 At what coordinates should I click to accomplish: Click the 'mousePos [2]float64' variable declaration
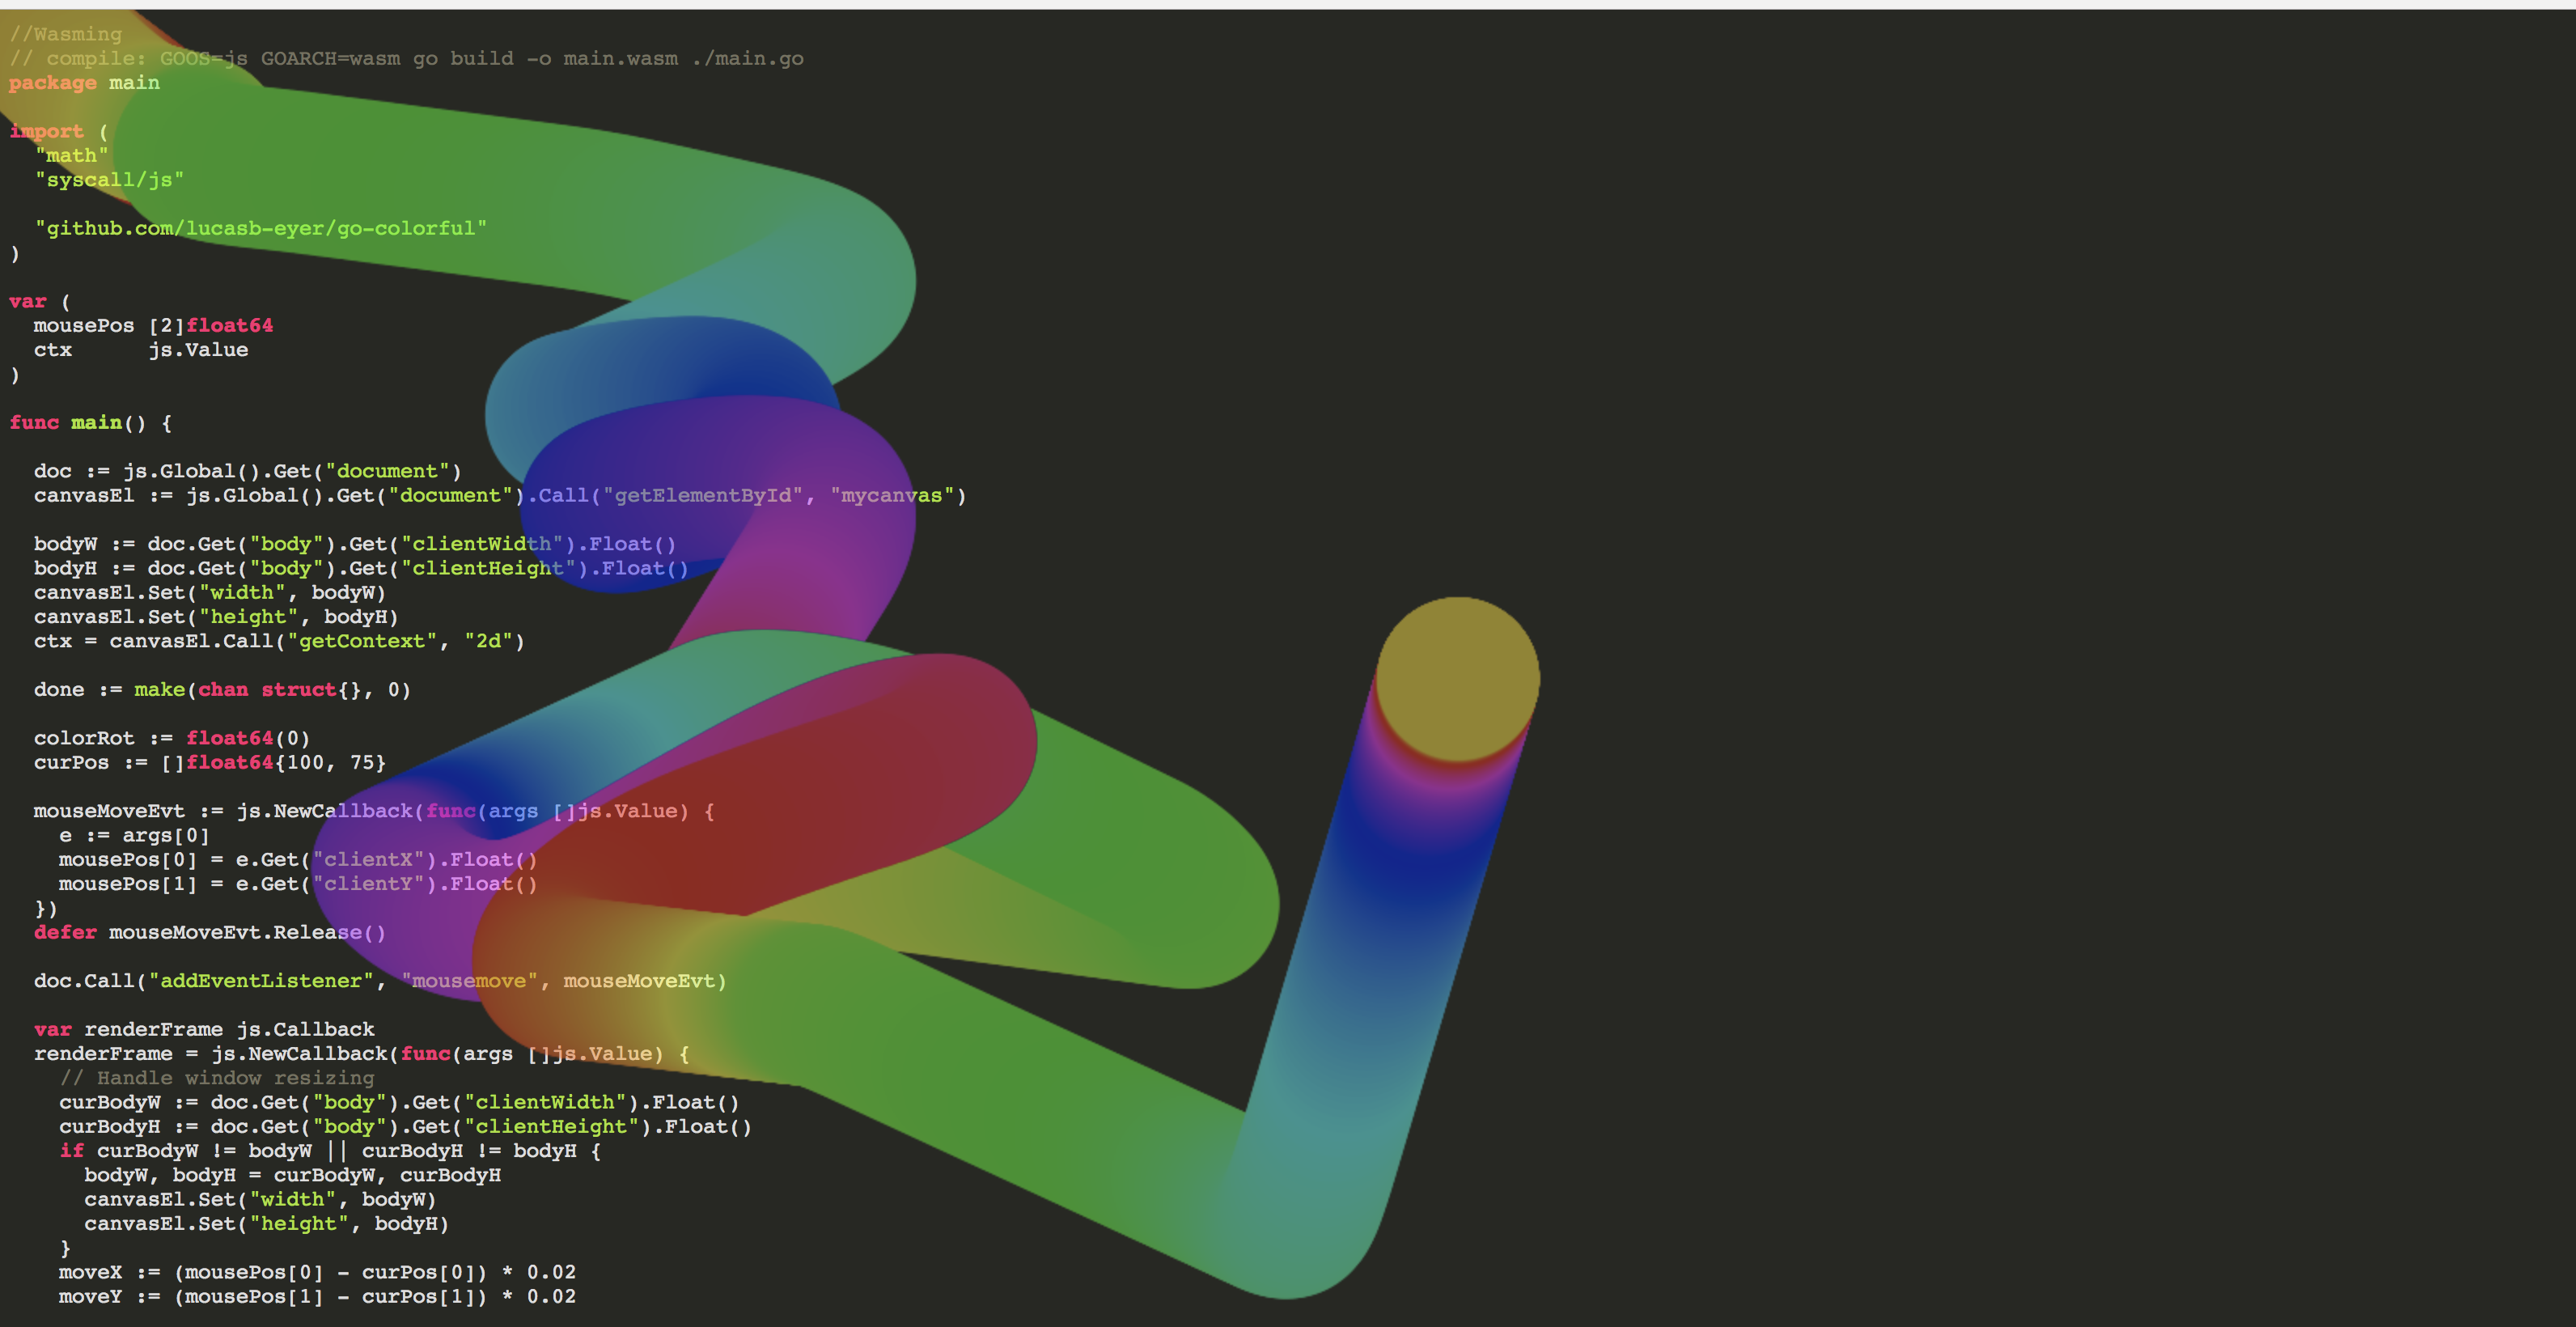tap(152, 325)
